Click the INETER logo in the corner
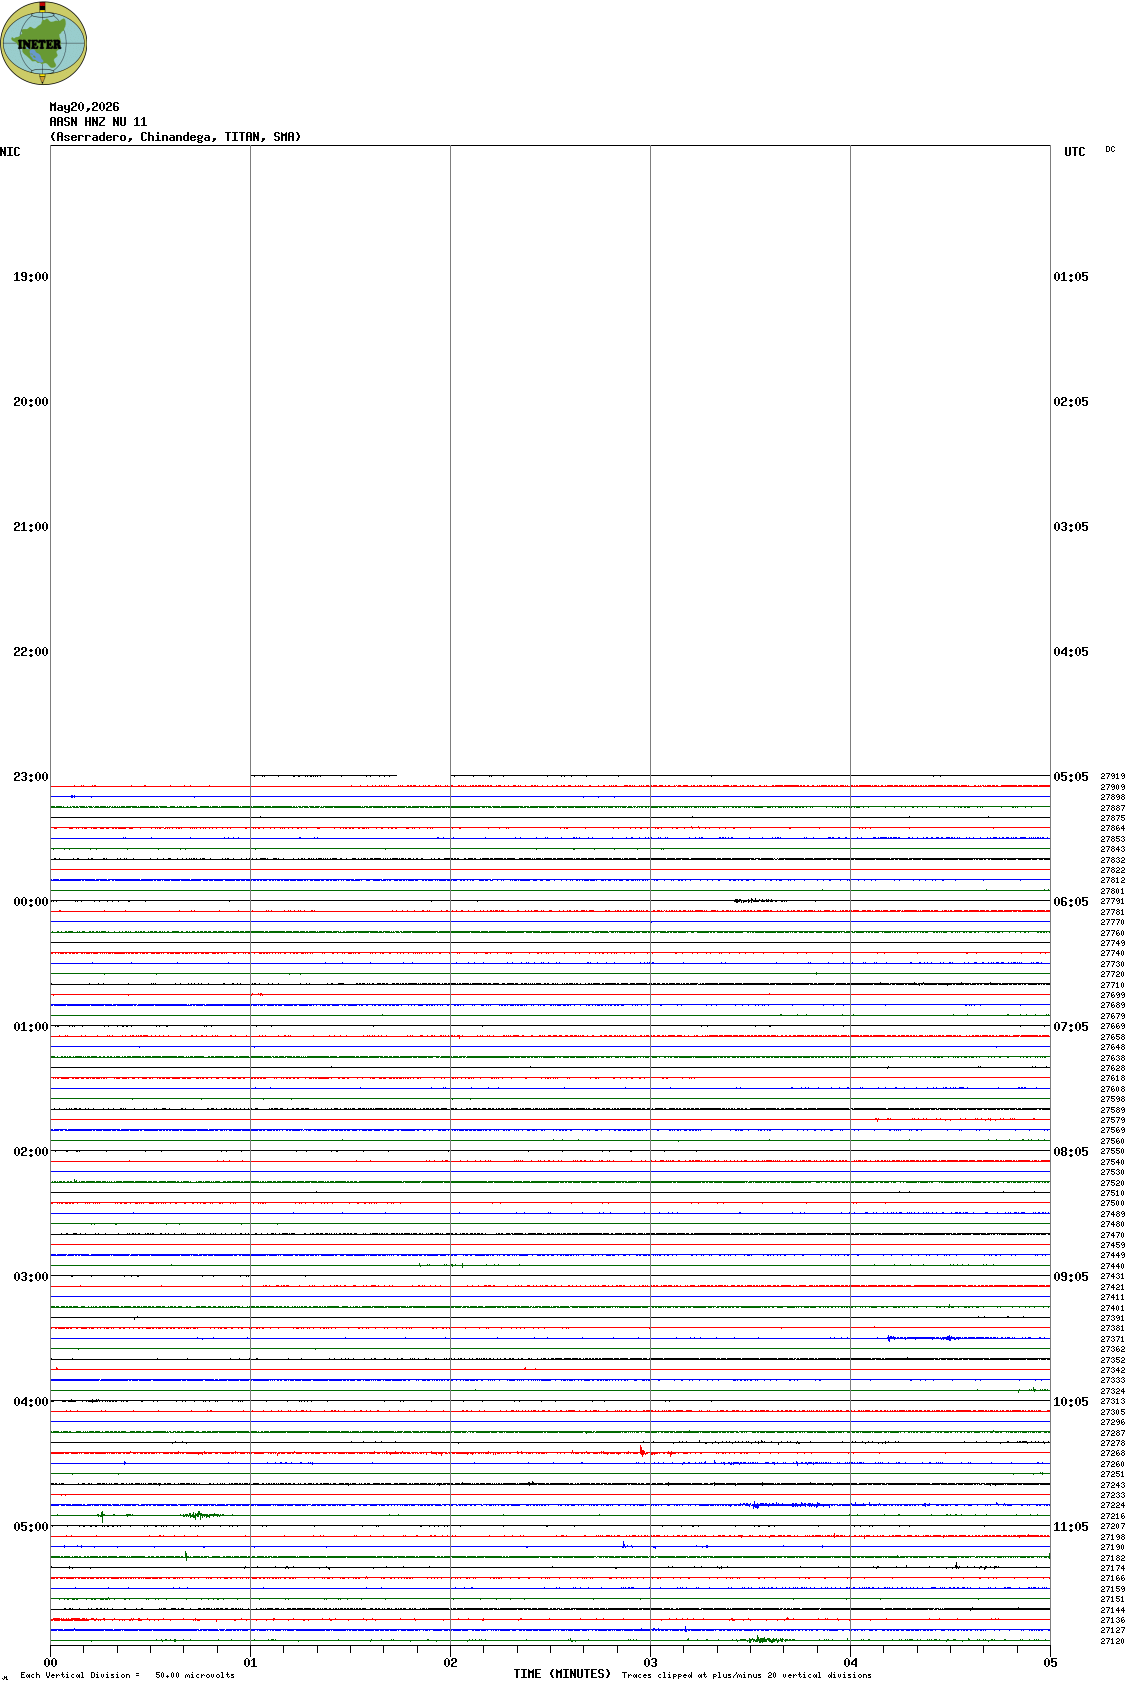Image resolution: width=1130 pixels, height=1689 pixels. pyautogui.click(x=43, y=43)
